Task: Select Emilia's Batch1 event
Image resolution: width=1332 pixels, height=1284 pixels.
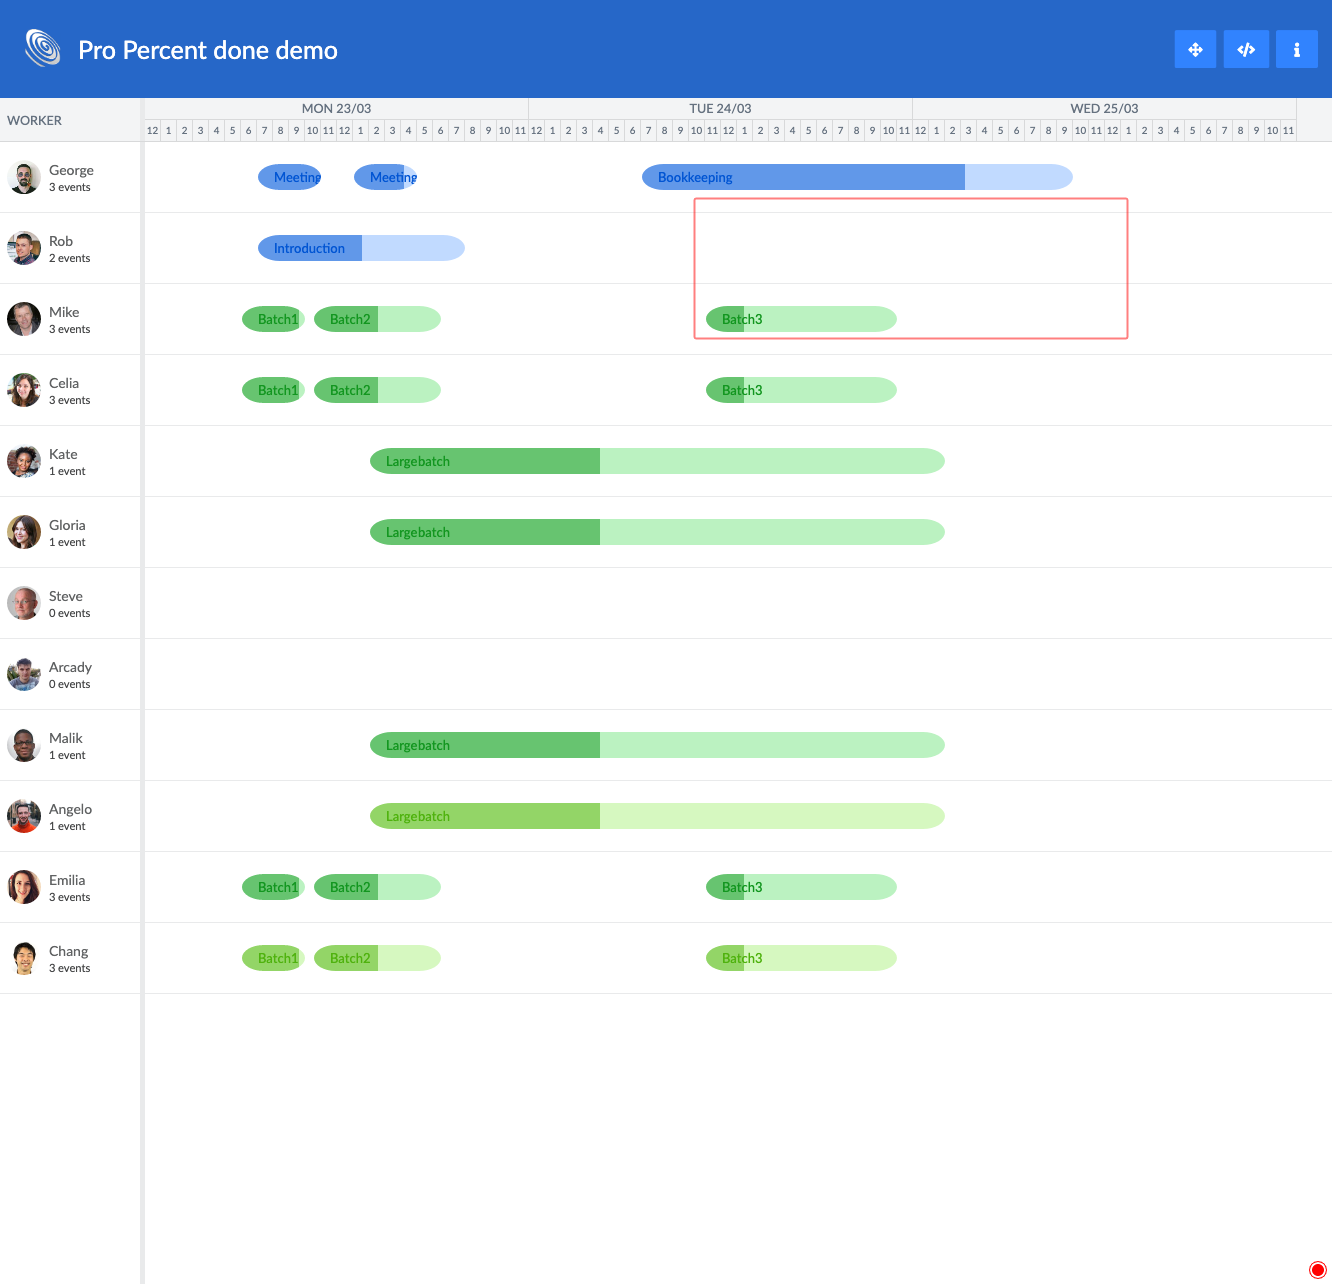Action: (273, 887)
